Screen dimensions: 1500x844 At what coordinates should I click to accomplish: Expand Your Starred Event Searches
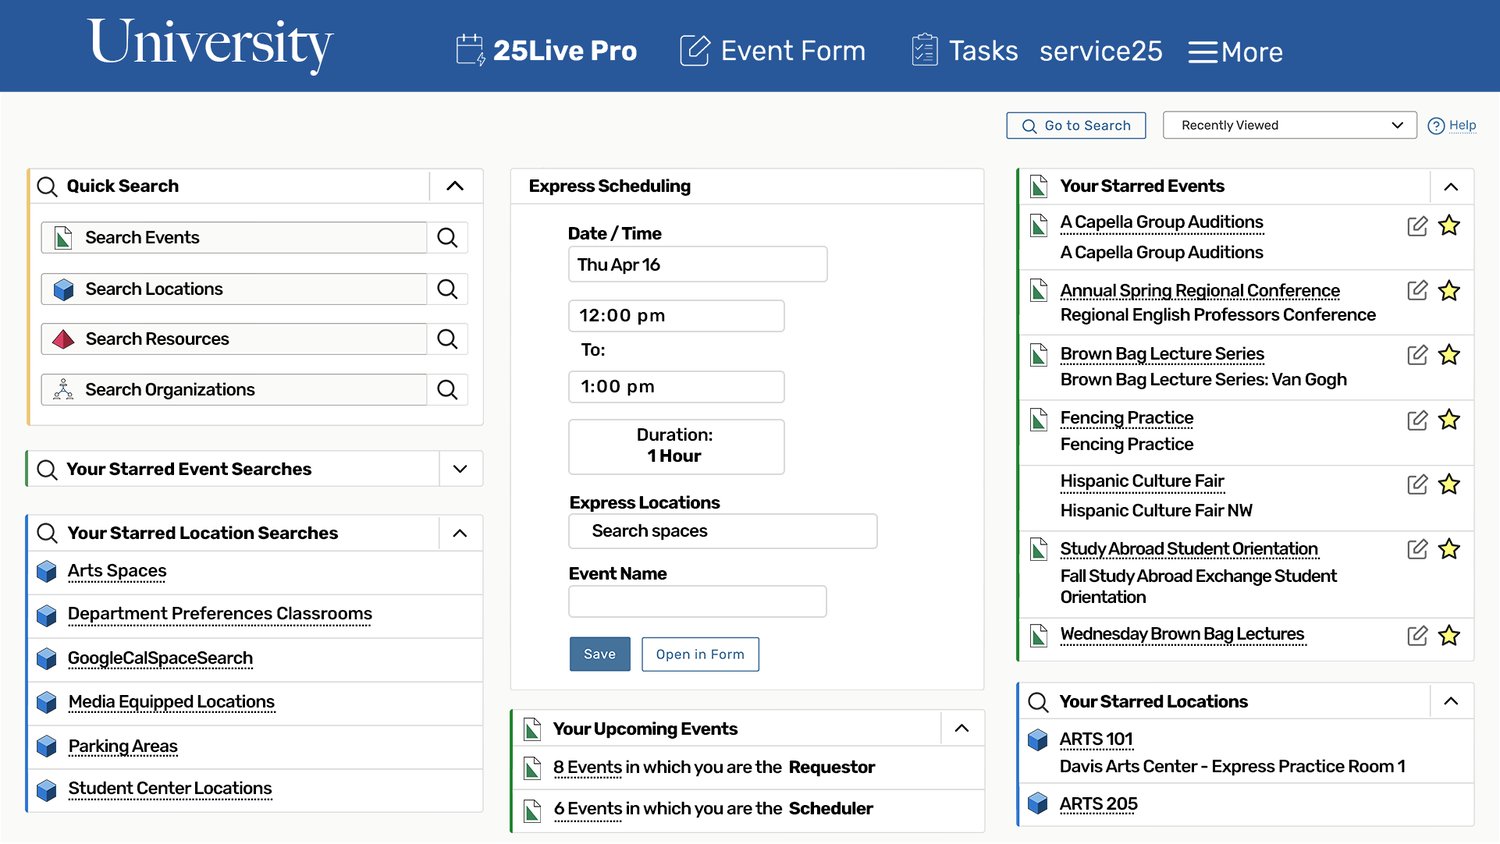(460, 468)
